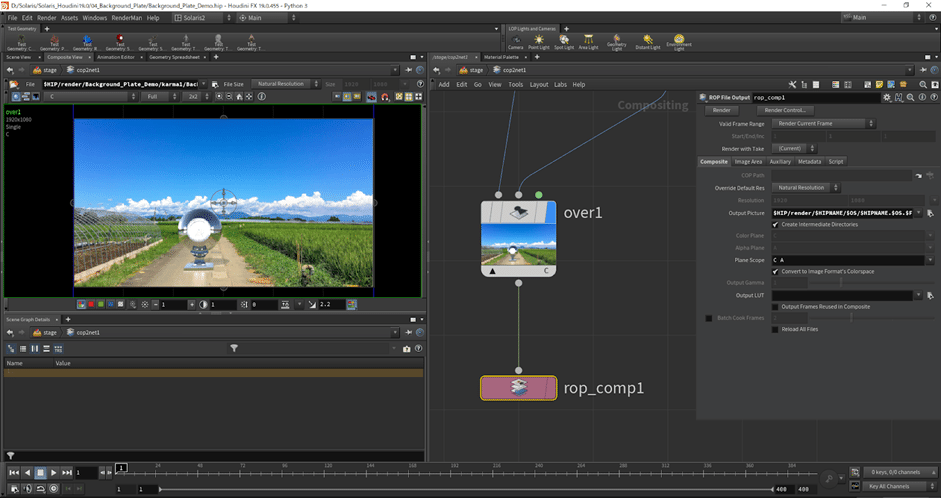The height and width of the screenshot is (498, 941).
Task: Open the file chooser for Output LUT
Action: pyautogui.click(x=930, y=295)
